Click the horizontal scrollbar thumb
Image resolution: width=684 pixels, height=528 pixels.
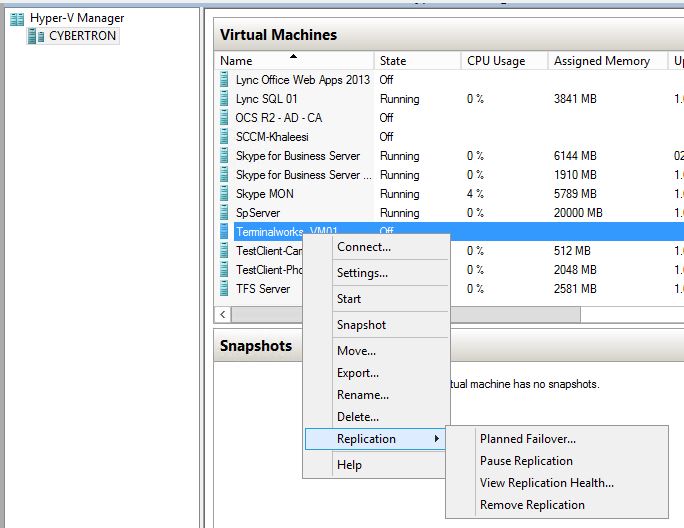(406, 315)
